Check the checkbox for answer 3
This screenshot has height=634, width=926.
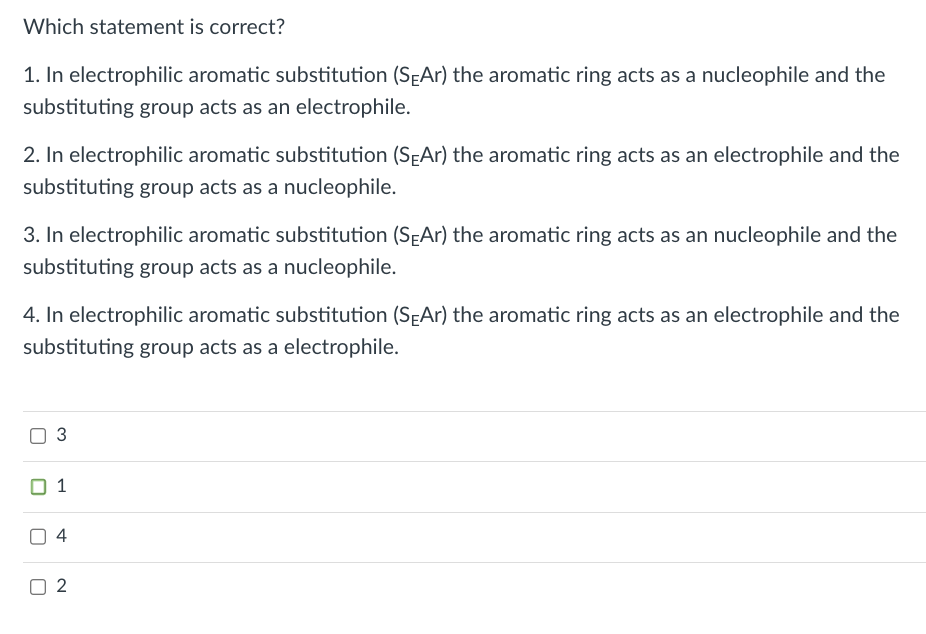[38, 434]
